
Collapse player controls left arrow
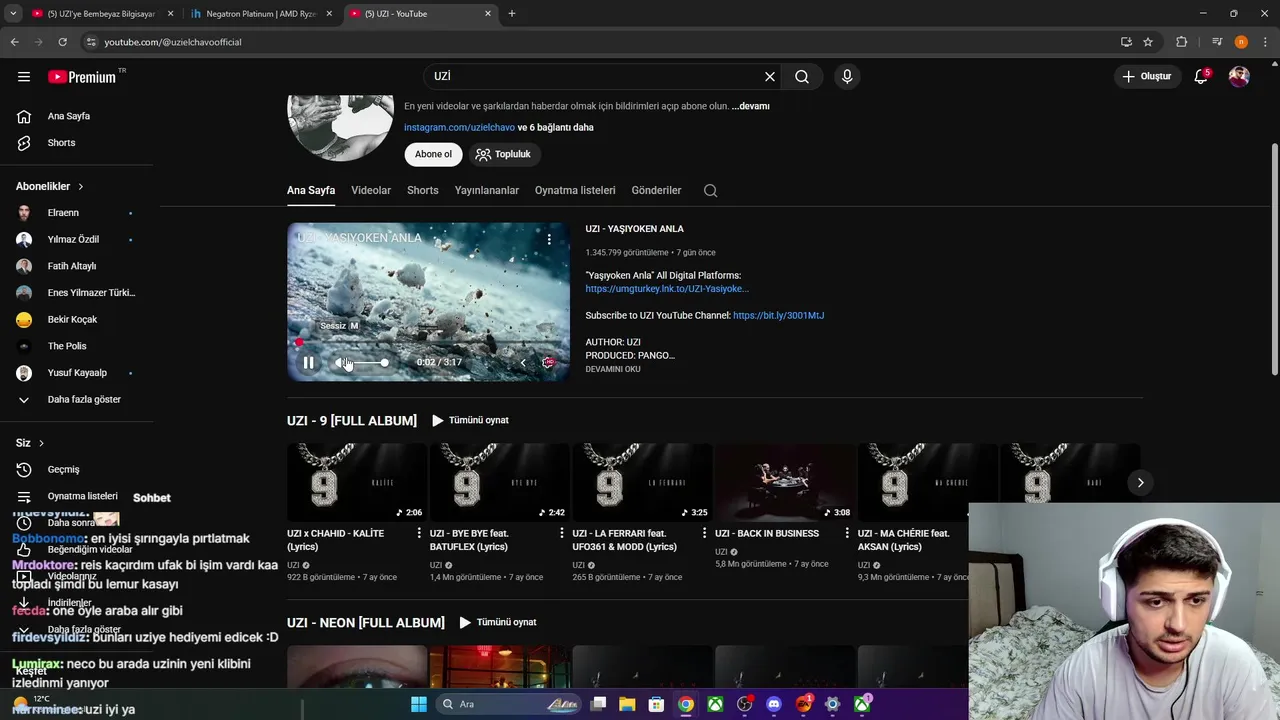(523, 363)
